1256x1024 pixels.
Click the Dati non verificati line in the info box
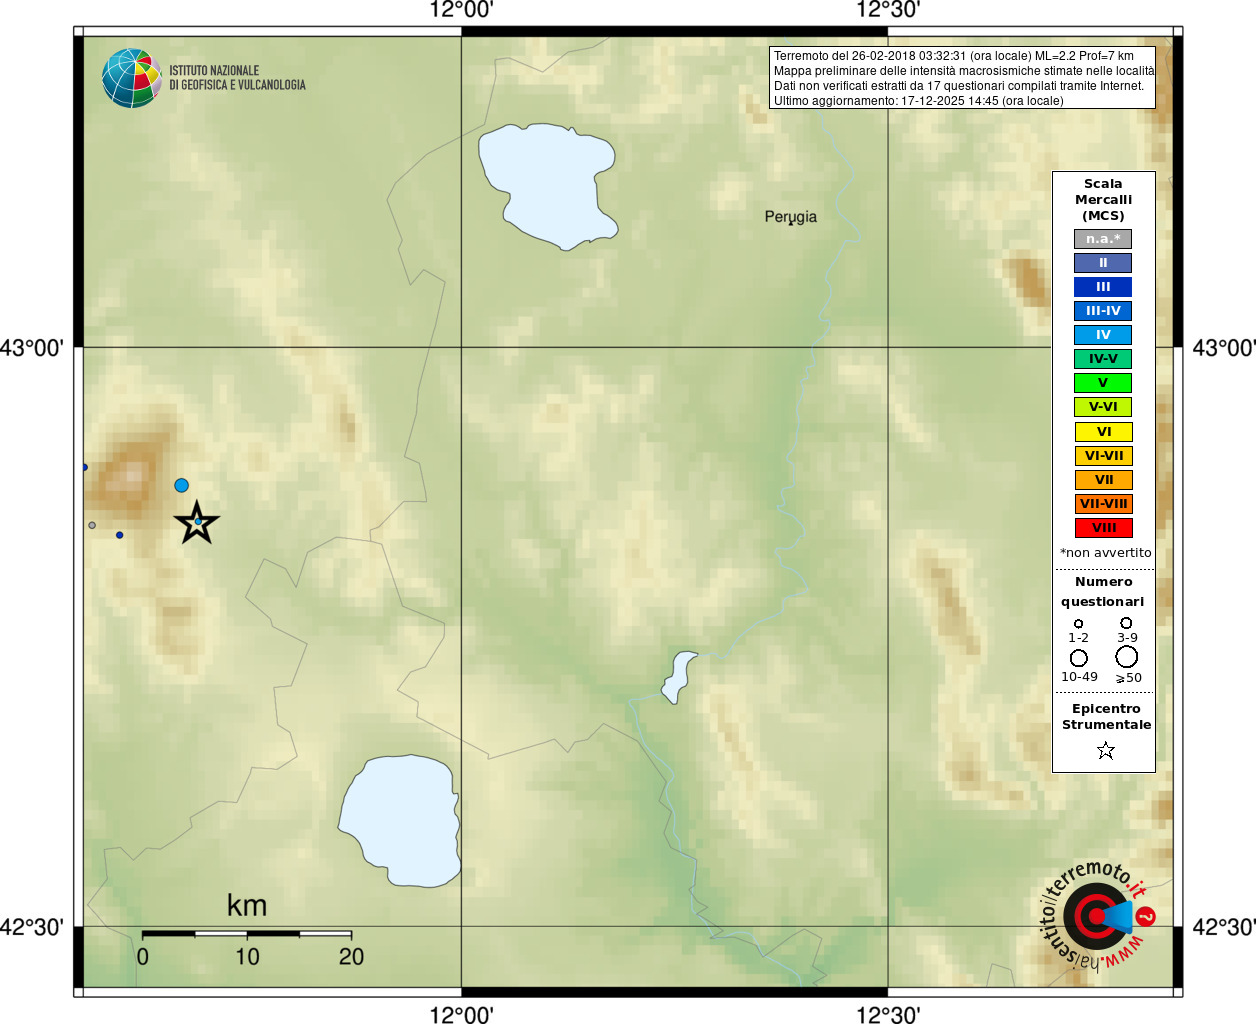[x=959, y=86]
